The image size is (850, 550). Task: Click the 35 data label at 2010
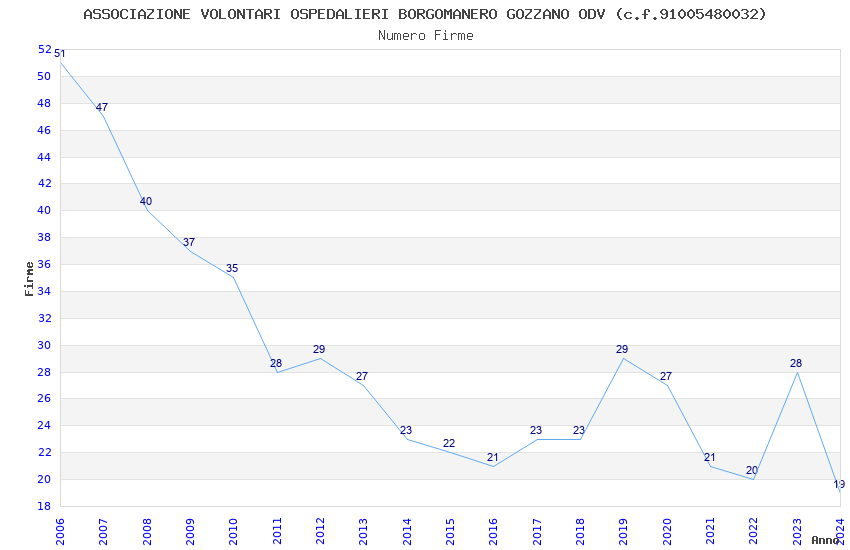tap(232, 268)
